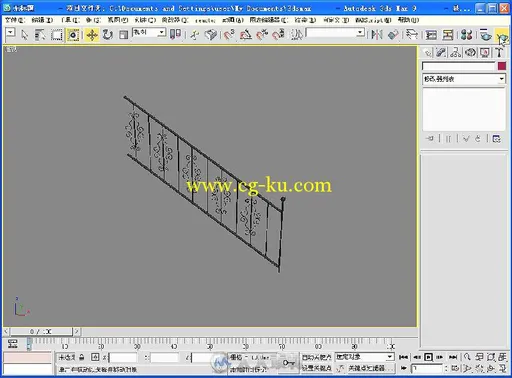
Task: Click Configure Modifier Sets icon
Action: [497, 138]
